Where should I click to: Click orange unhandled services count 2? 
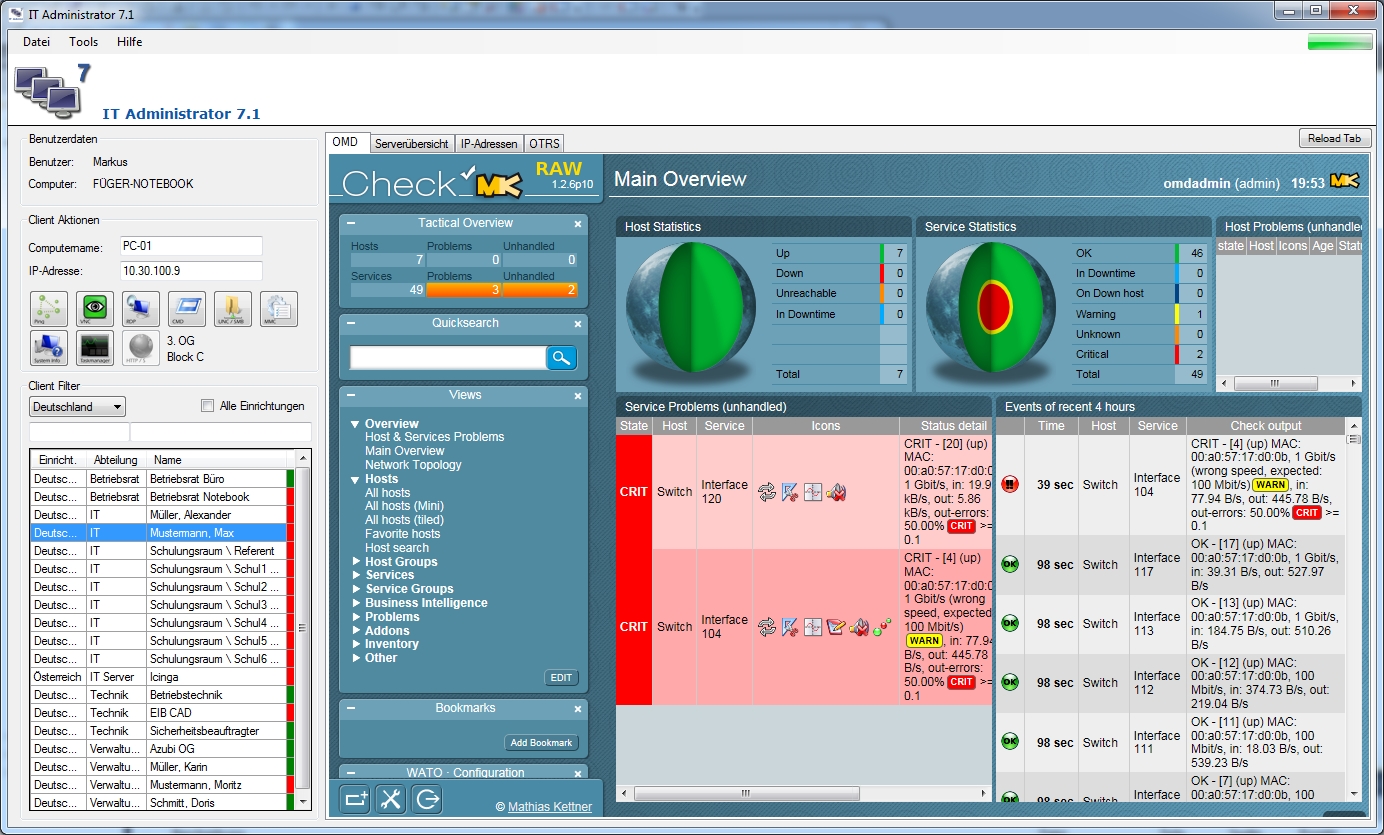coord(540,290)
